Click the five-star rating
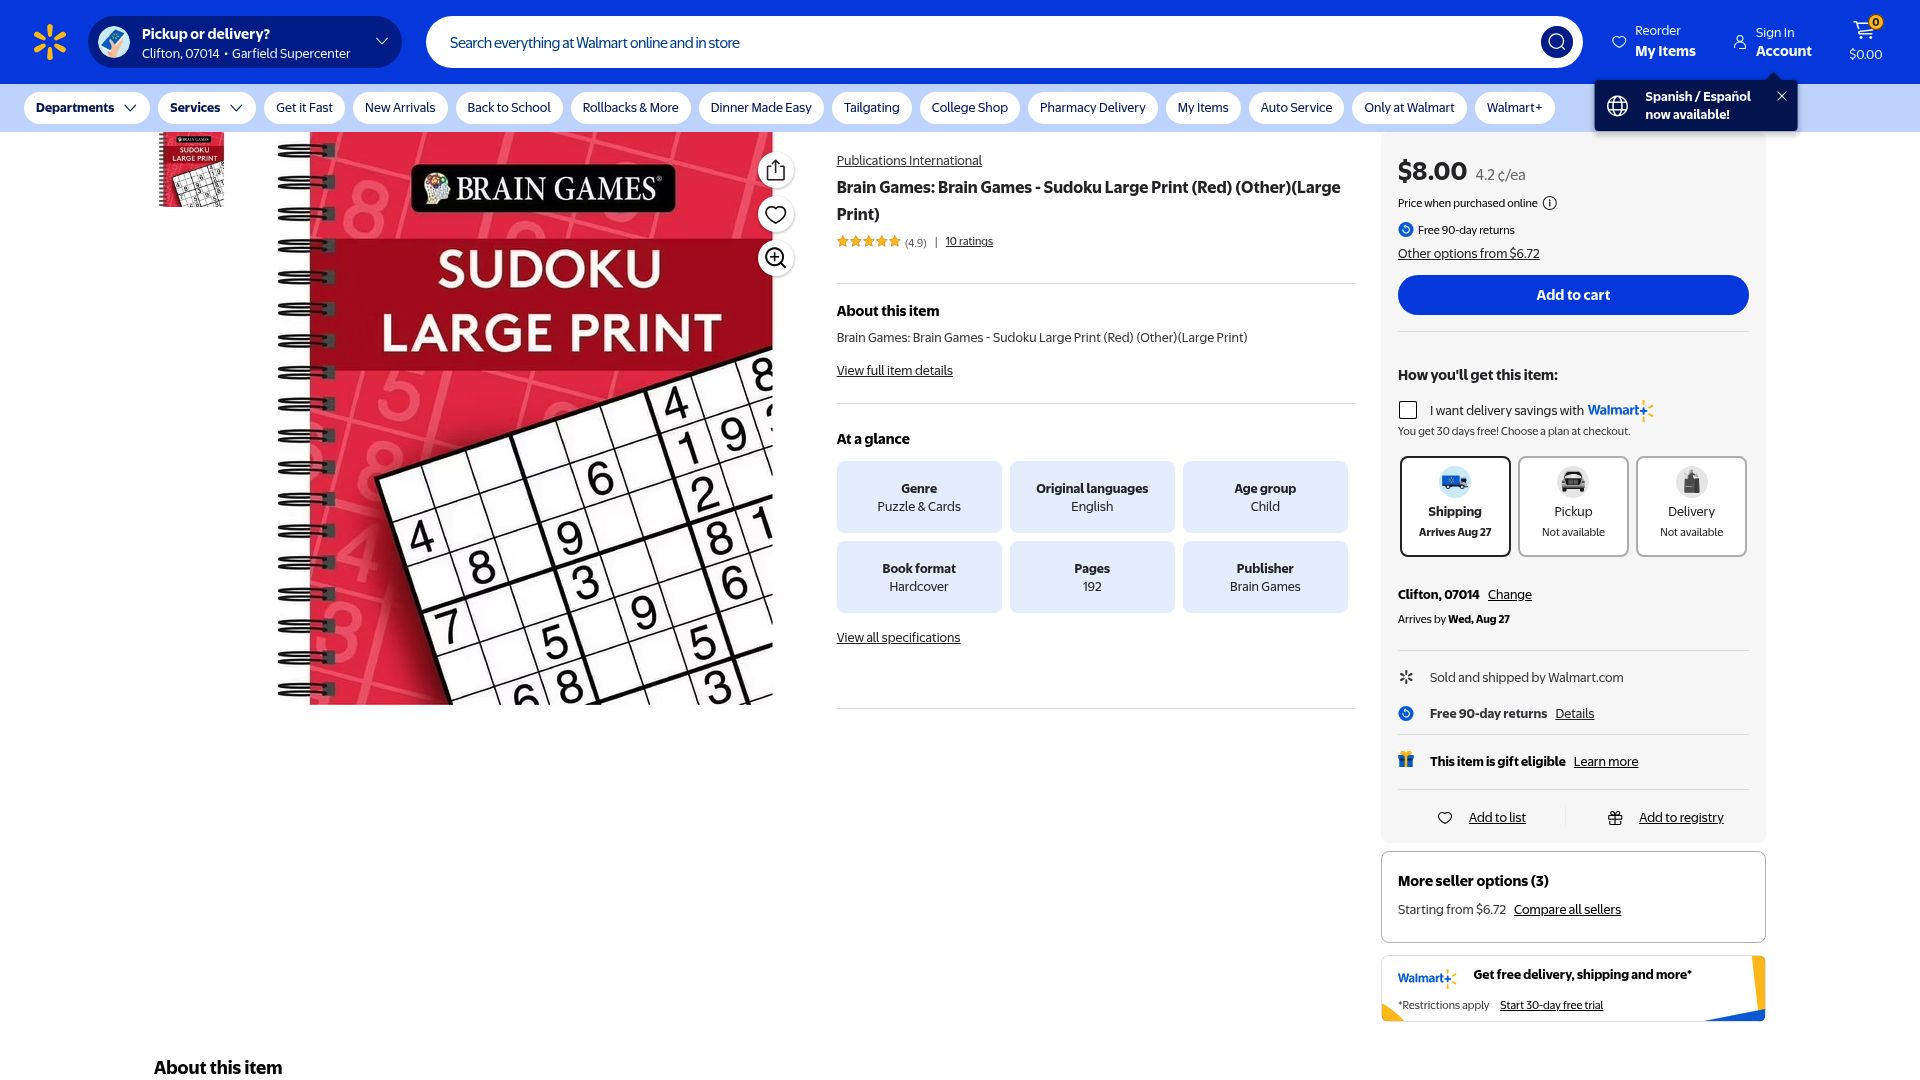Viewport: 1920px width, 1080px height. click(x=868, y=241)
